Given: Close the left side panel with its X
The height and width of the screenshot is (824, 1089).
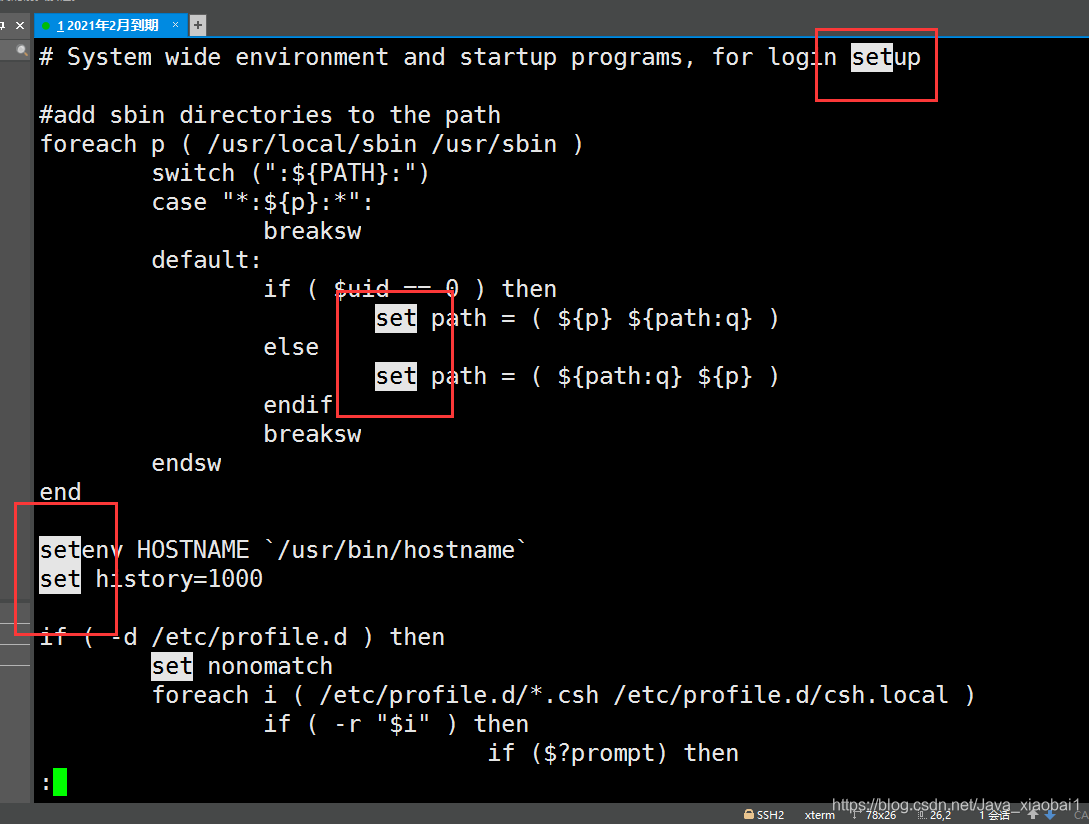Looking at the screenshot, I should (20, 26).
